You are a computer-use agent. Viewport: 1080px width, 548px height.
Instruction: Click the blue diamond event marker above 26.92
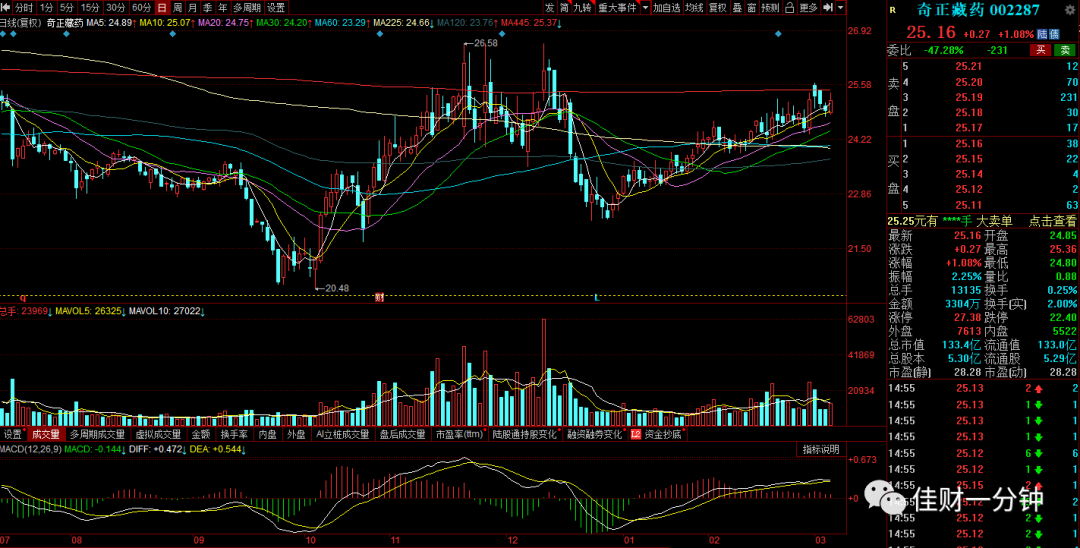778,34
